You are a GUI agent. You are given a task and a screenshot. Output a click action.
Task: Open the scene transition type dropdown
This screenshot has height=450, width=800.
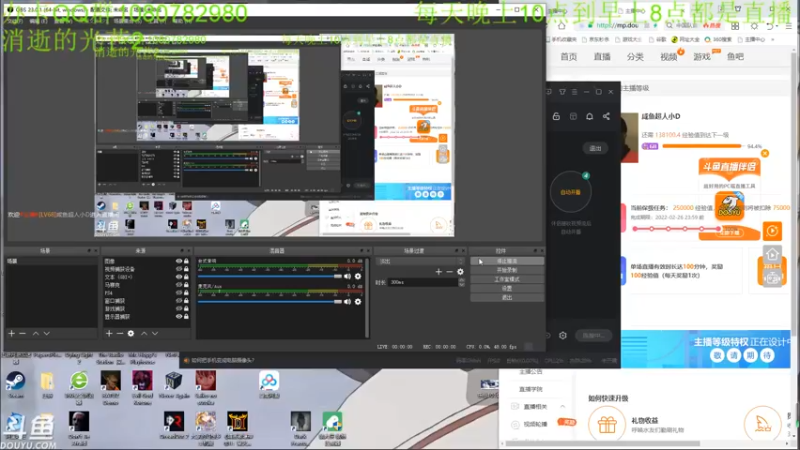[x=420, y=261]
